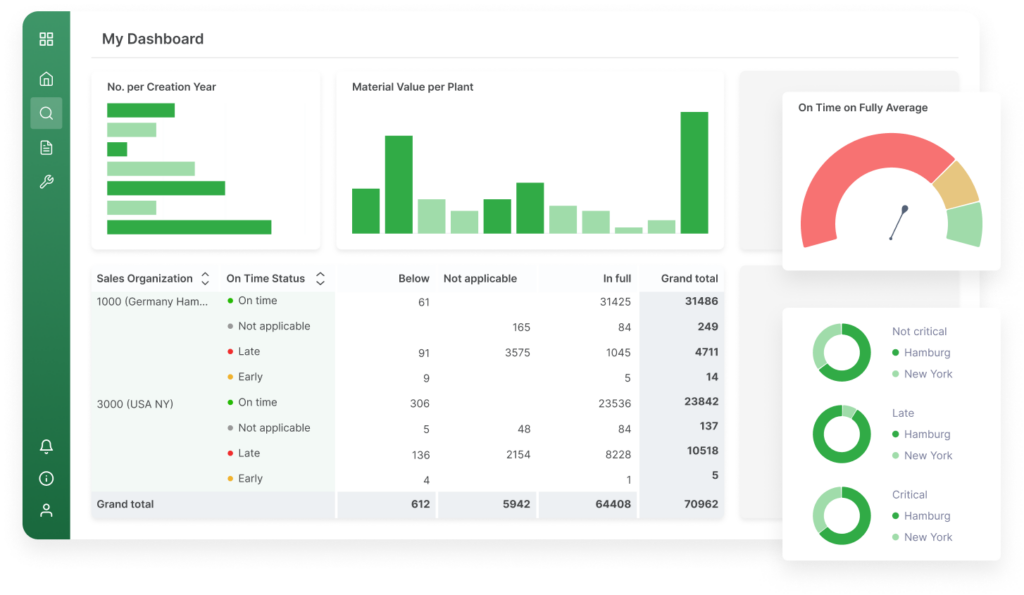Select the Not critical donut chart
The width and height of the screenshot is (1024, 595).
click(x=841, y=352)
